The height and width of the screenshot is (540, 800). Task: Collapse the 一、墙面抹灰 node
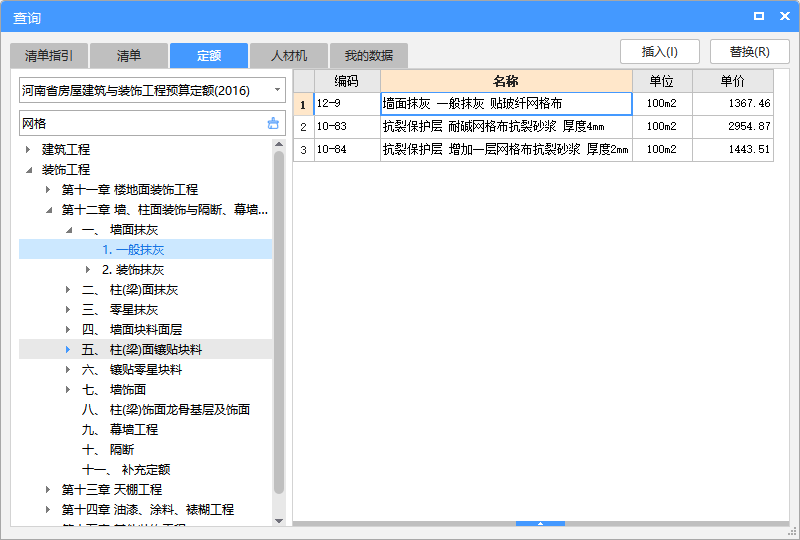click(68, 230)
